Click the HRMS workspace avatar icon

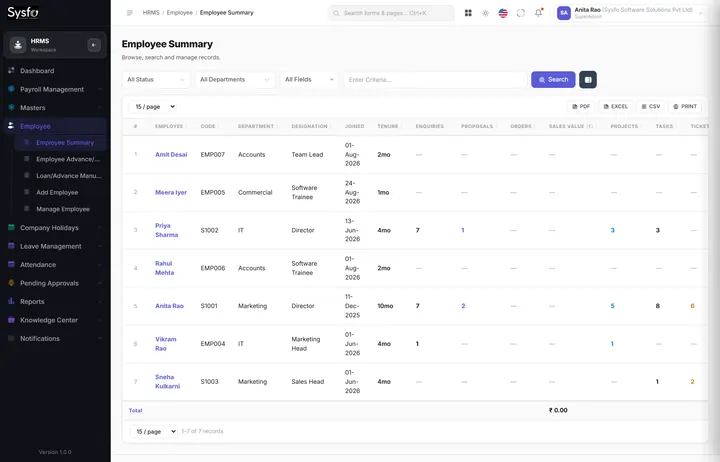[18, 45]
